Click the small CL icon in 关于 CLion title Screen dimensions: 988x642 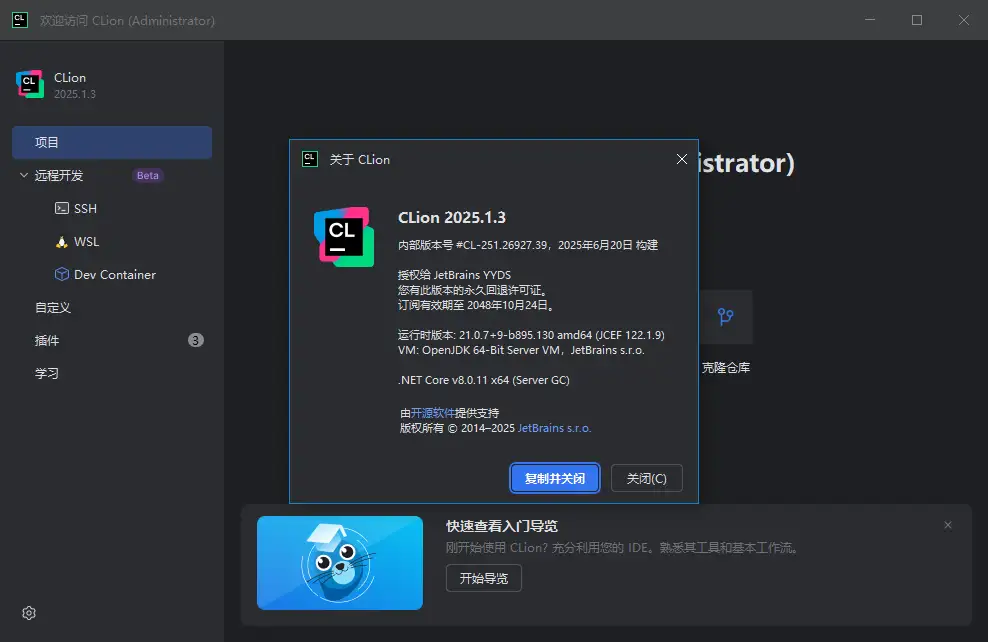tap(310, 159)
